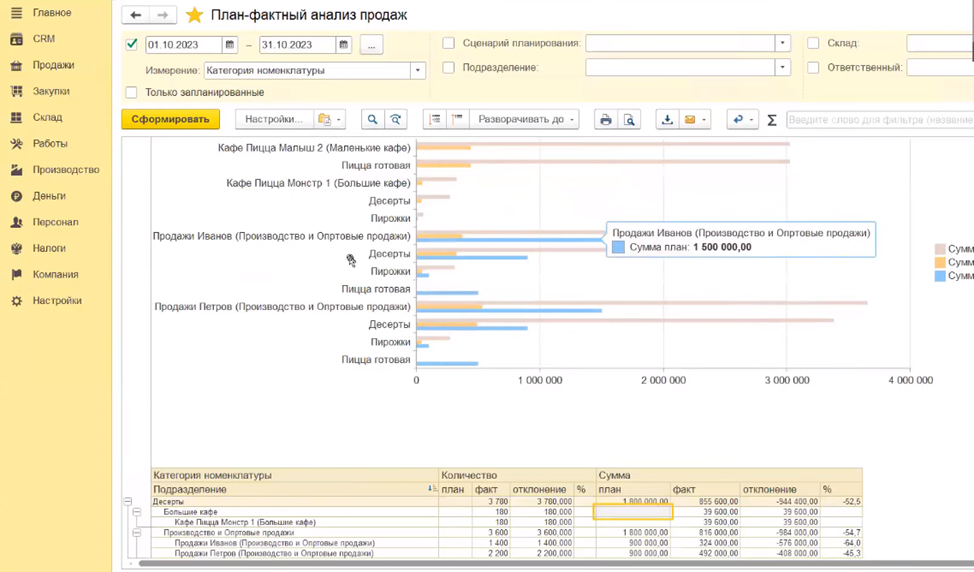Click the filter word search input field
Screen dimensions: 974x572
[x=878, y=120]
